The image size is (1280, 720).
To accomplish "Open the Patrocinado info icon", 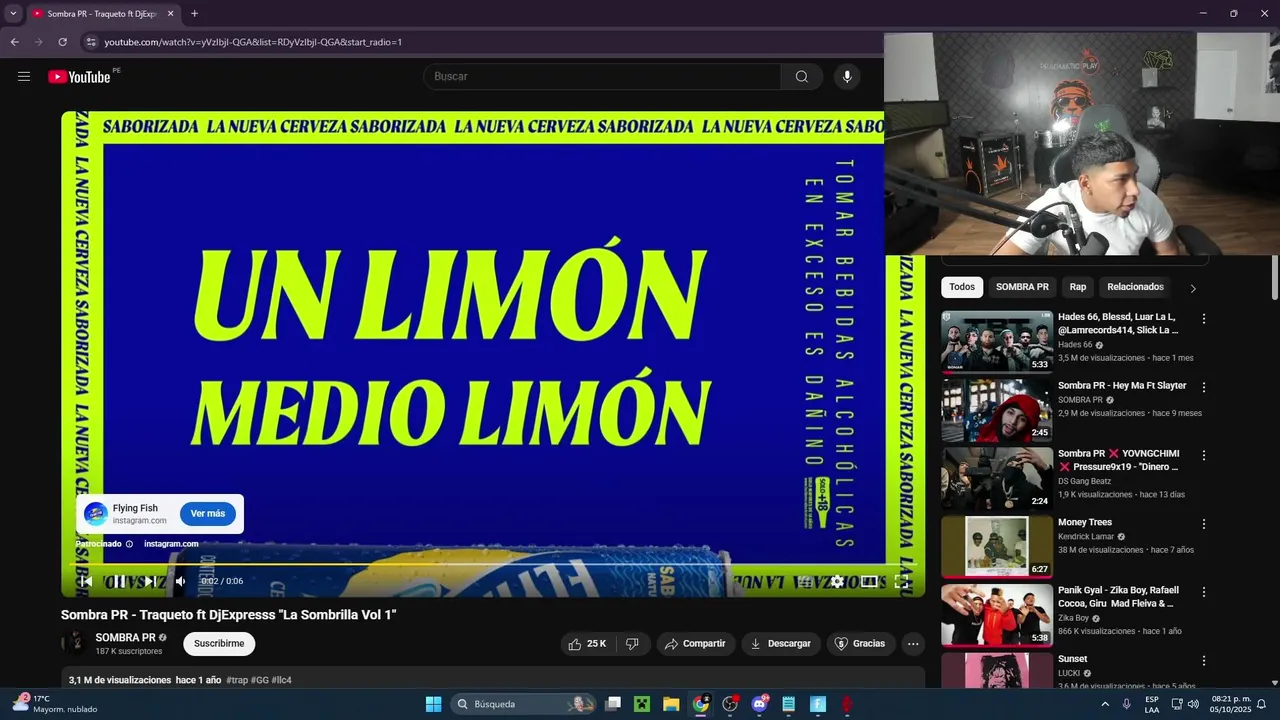I will pyautogui.click(x=129, y=544).
